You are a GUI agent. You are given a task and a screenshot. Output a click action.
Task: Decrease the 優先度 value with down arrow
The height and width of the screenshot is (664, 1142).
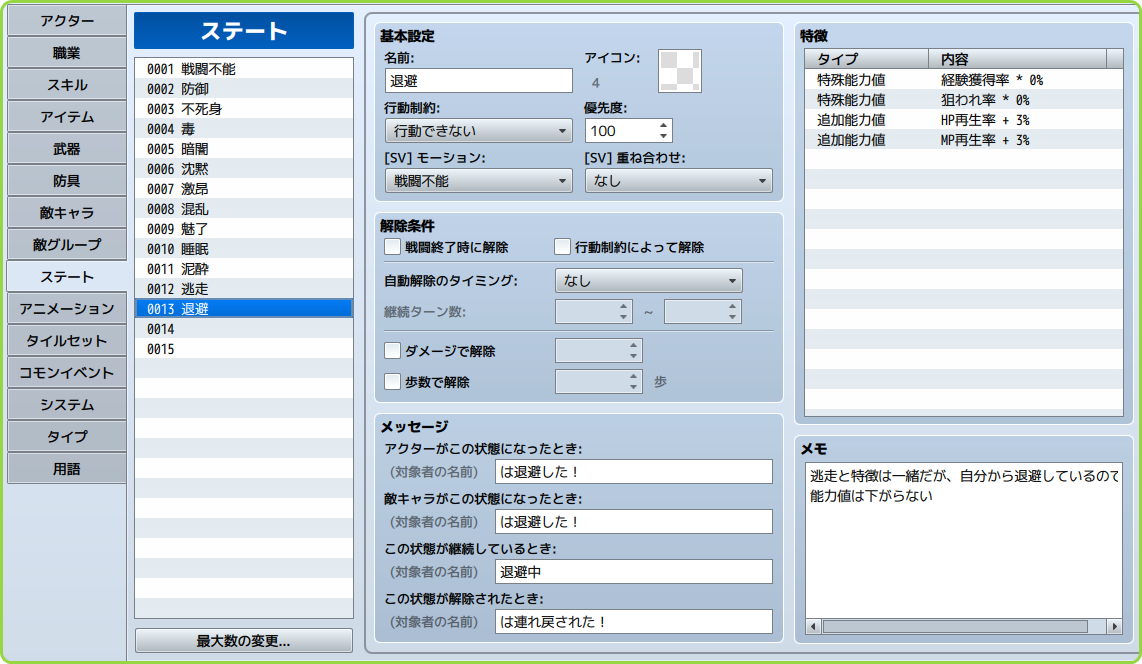[663, 136]
